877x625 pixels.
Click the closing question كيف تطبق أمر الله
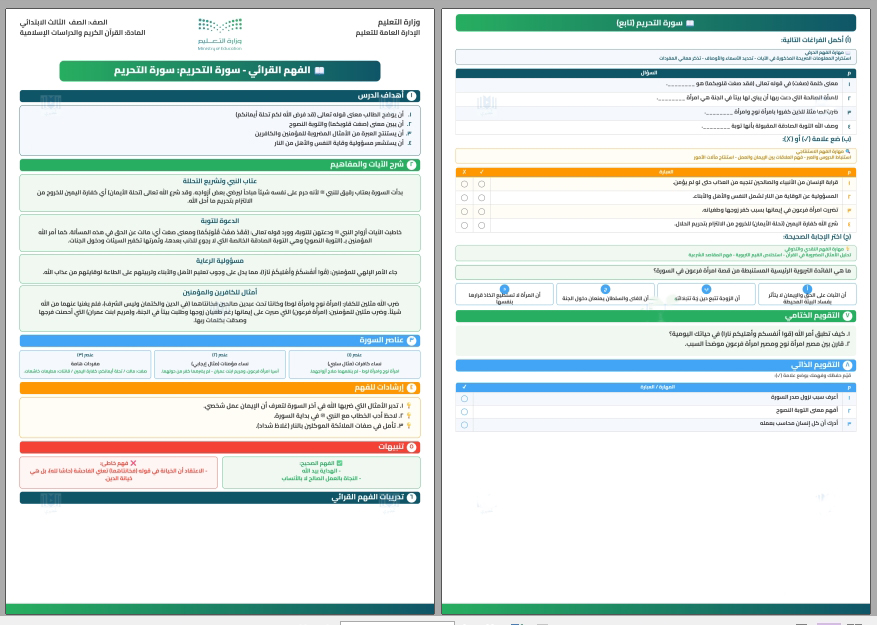[760, 333]
